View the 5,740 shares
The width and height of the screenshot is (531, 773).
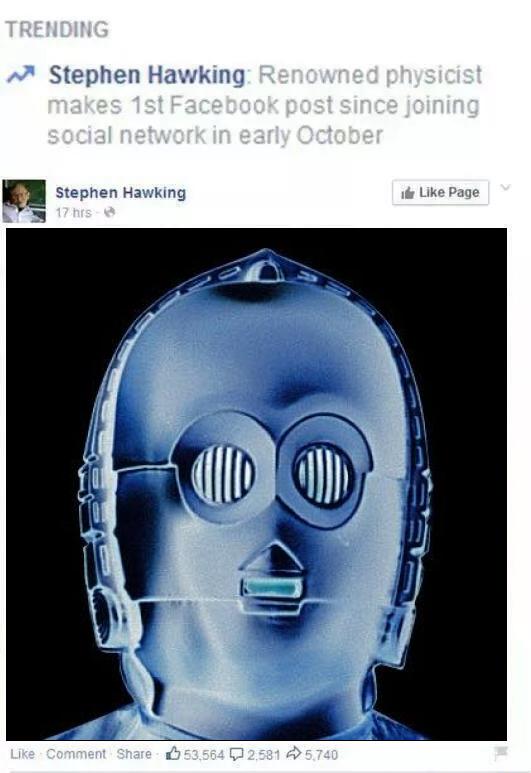[x=321, y=755]
